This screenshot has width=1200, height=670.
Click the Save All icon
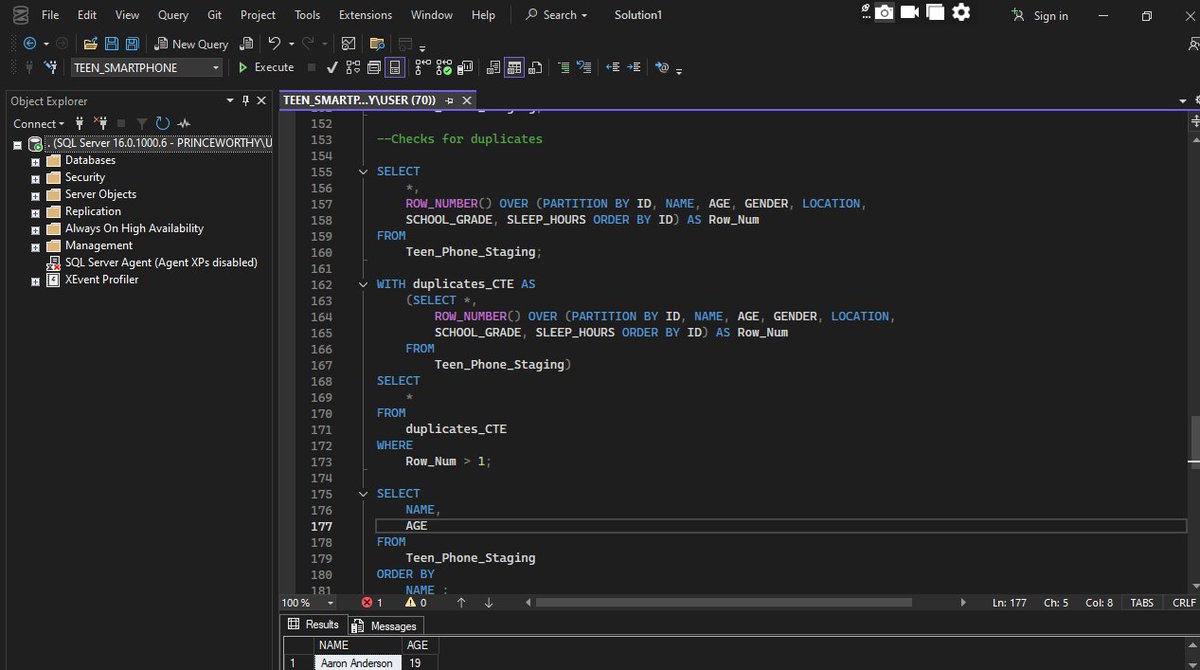pos(132,44)
